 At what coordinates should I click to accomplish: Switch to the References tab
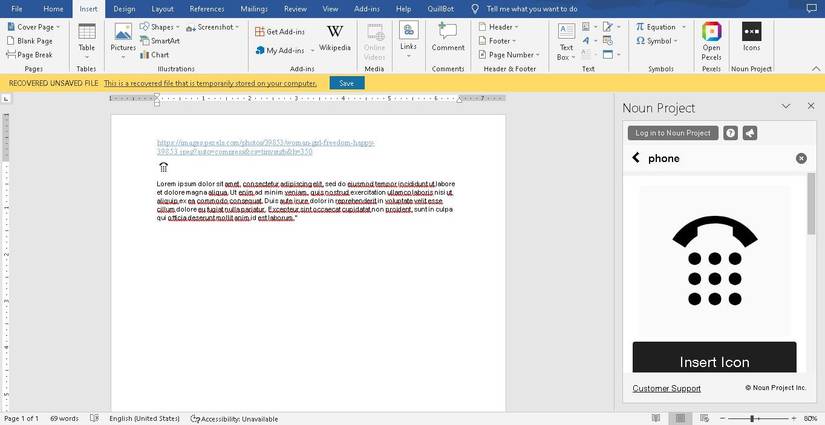click(x=207, y=9)
